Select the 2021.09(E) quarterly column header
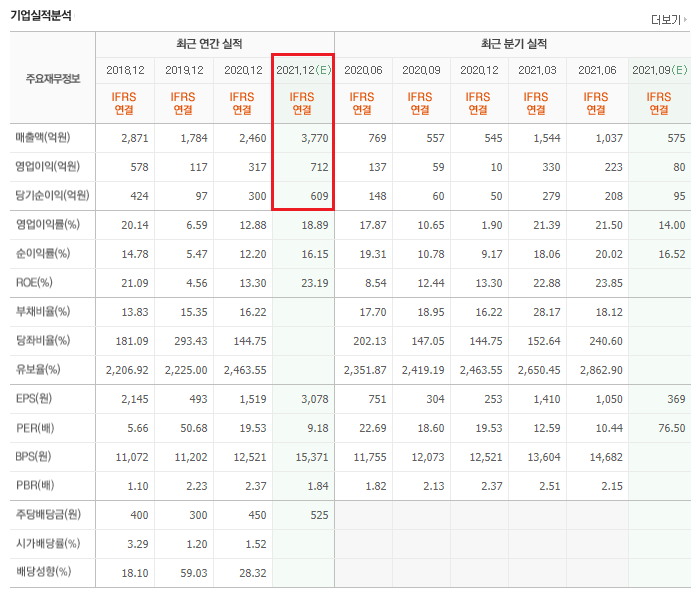Image resolution: width=695 pixels, height=591 pixels. coord(660,70)
